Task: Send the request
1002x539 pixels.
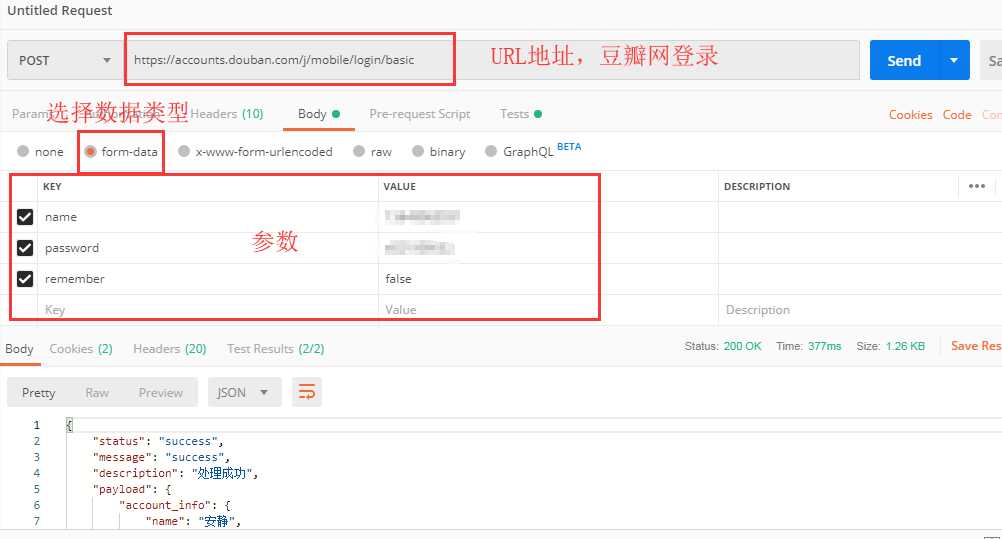Action: tap(904, 61)
